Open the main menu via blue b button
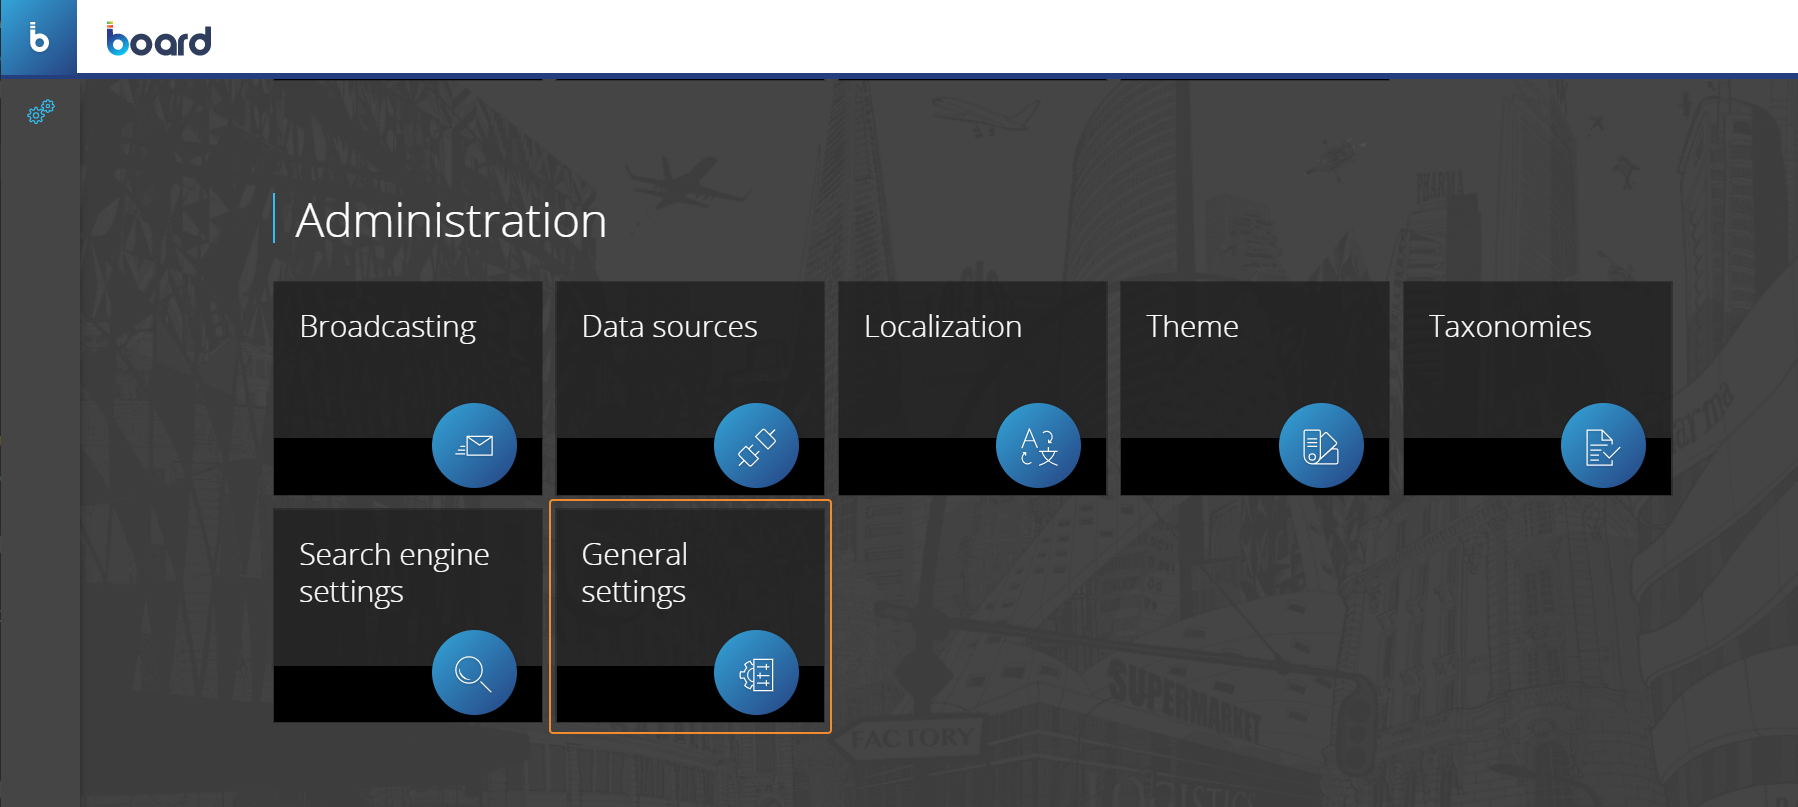Viewport: 1798px width, 807px height. point(39,38)
